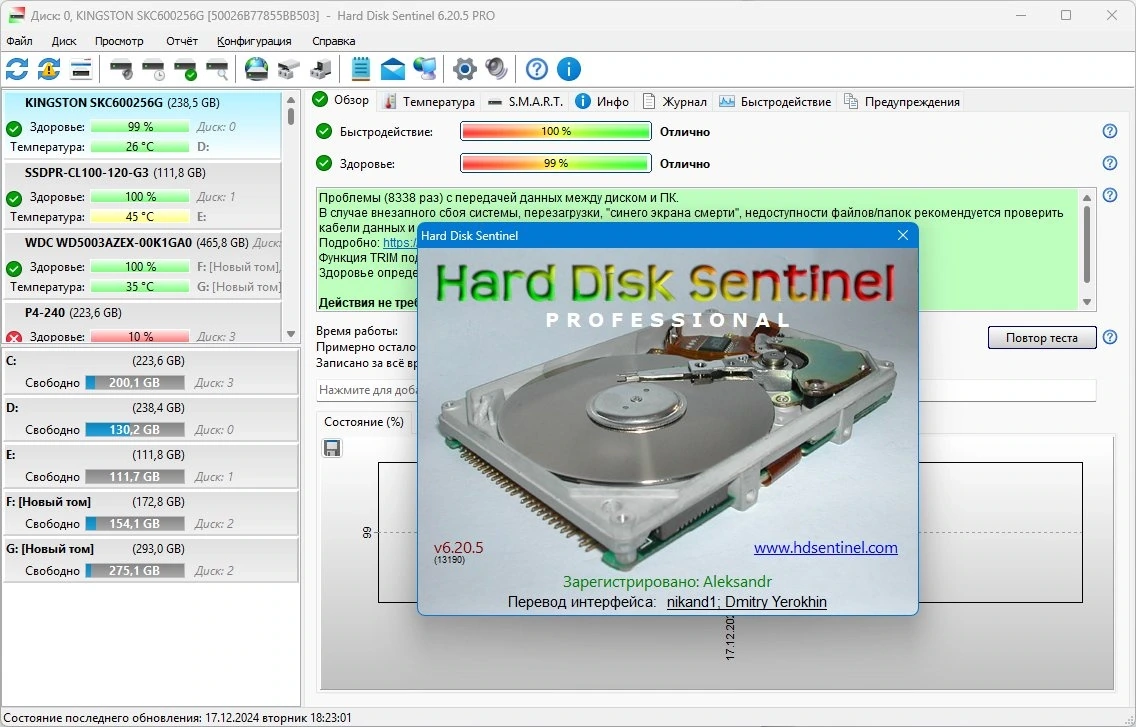Screen dimensions: 1136x727
Task: Click the SSDPR 45 °C temperature value
Action: [140, 216]
